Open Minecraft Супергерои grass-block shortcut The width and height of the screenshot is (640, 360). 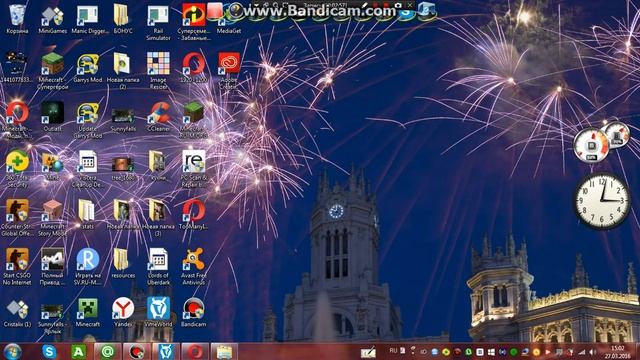[52, 71]
